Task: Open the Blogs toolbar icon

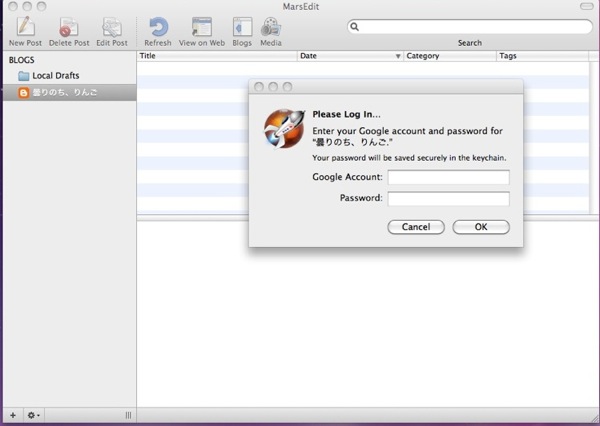Action: [x=242, y=27]
